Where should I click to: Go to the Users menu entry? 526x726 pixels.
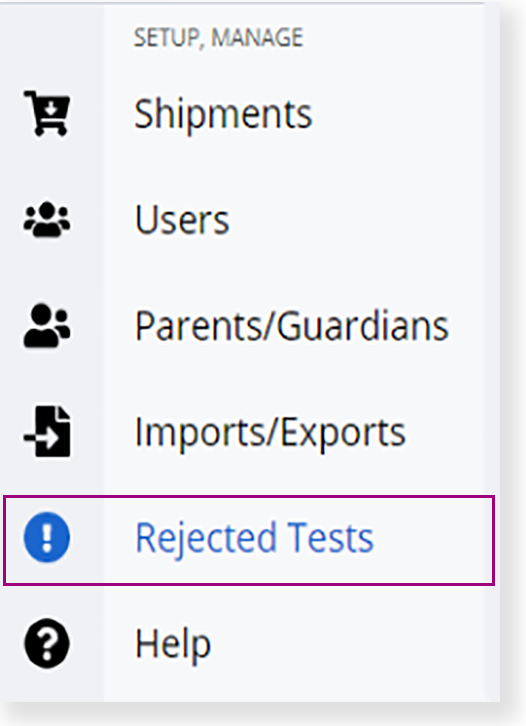(182, 219)
